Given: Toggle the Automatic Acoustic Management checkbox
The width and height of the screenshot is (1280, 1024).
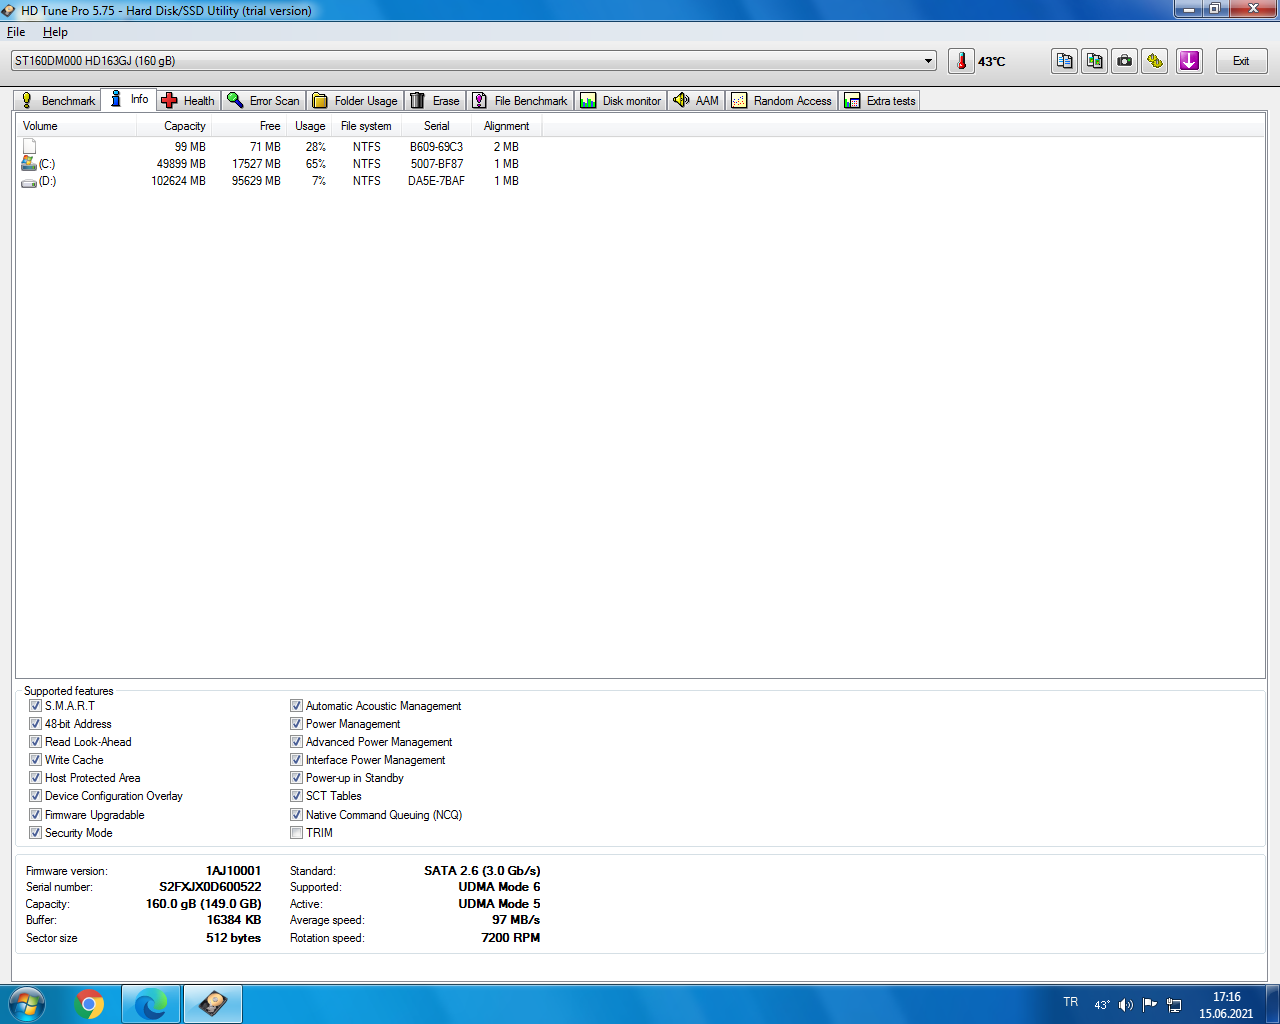Looking at the screenshot, I should tap(296, 706).
